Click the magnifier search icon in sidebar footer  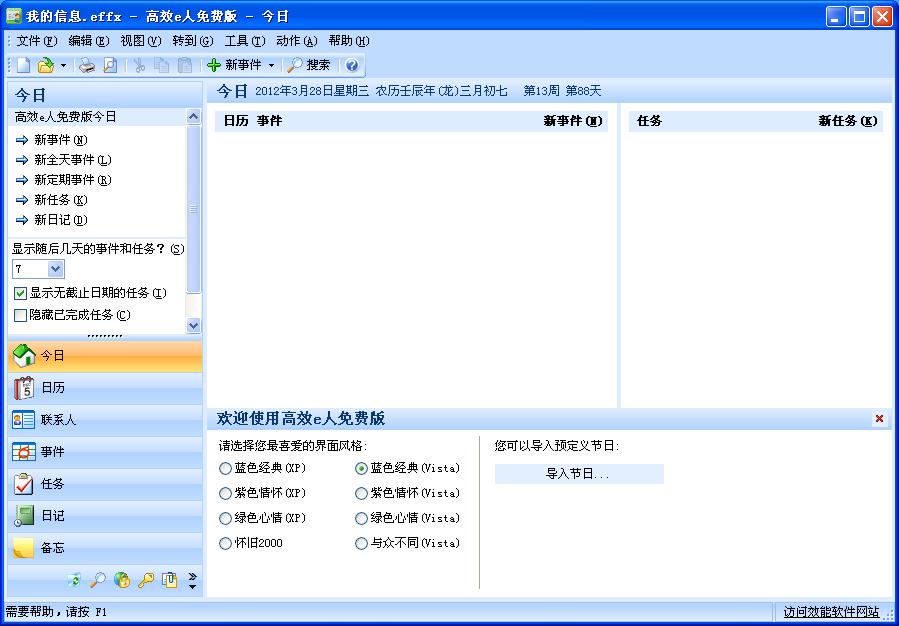click(97, 580)
